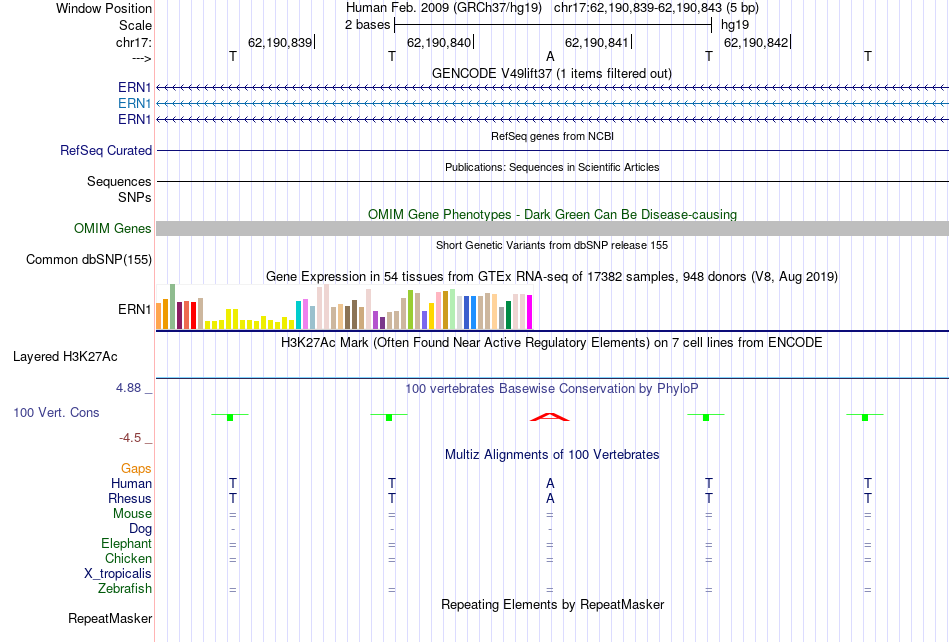The width and height of the screenshot is (950, 642).
Task: Click the red PhyloP conservation peak
Action: [x=550, y=417]
